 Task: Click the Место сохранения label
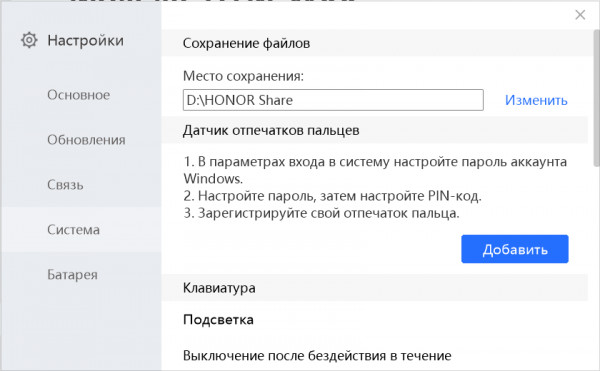pos(243,76)
